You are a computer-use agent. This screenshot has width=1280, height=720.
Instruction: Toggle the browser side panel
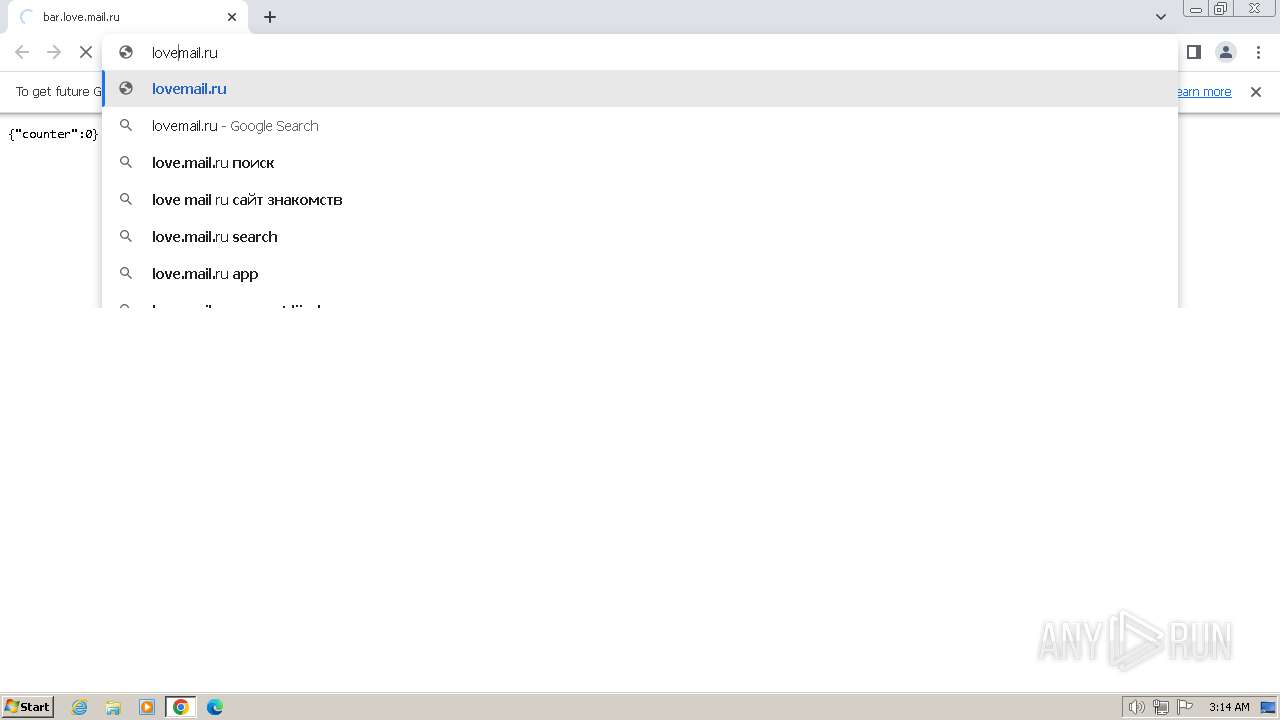pyautogui.click(x=1194, y=52)
